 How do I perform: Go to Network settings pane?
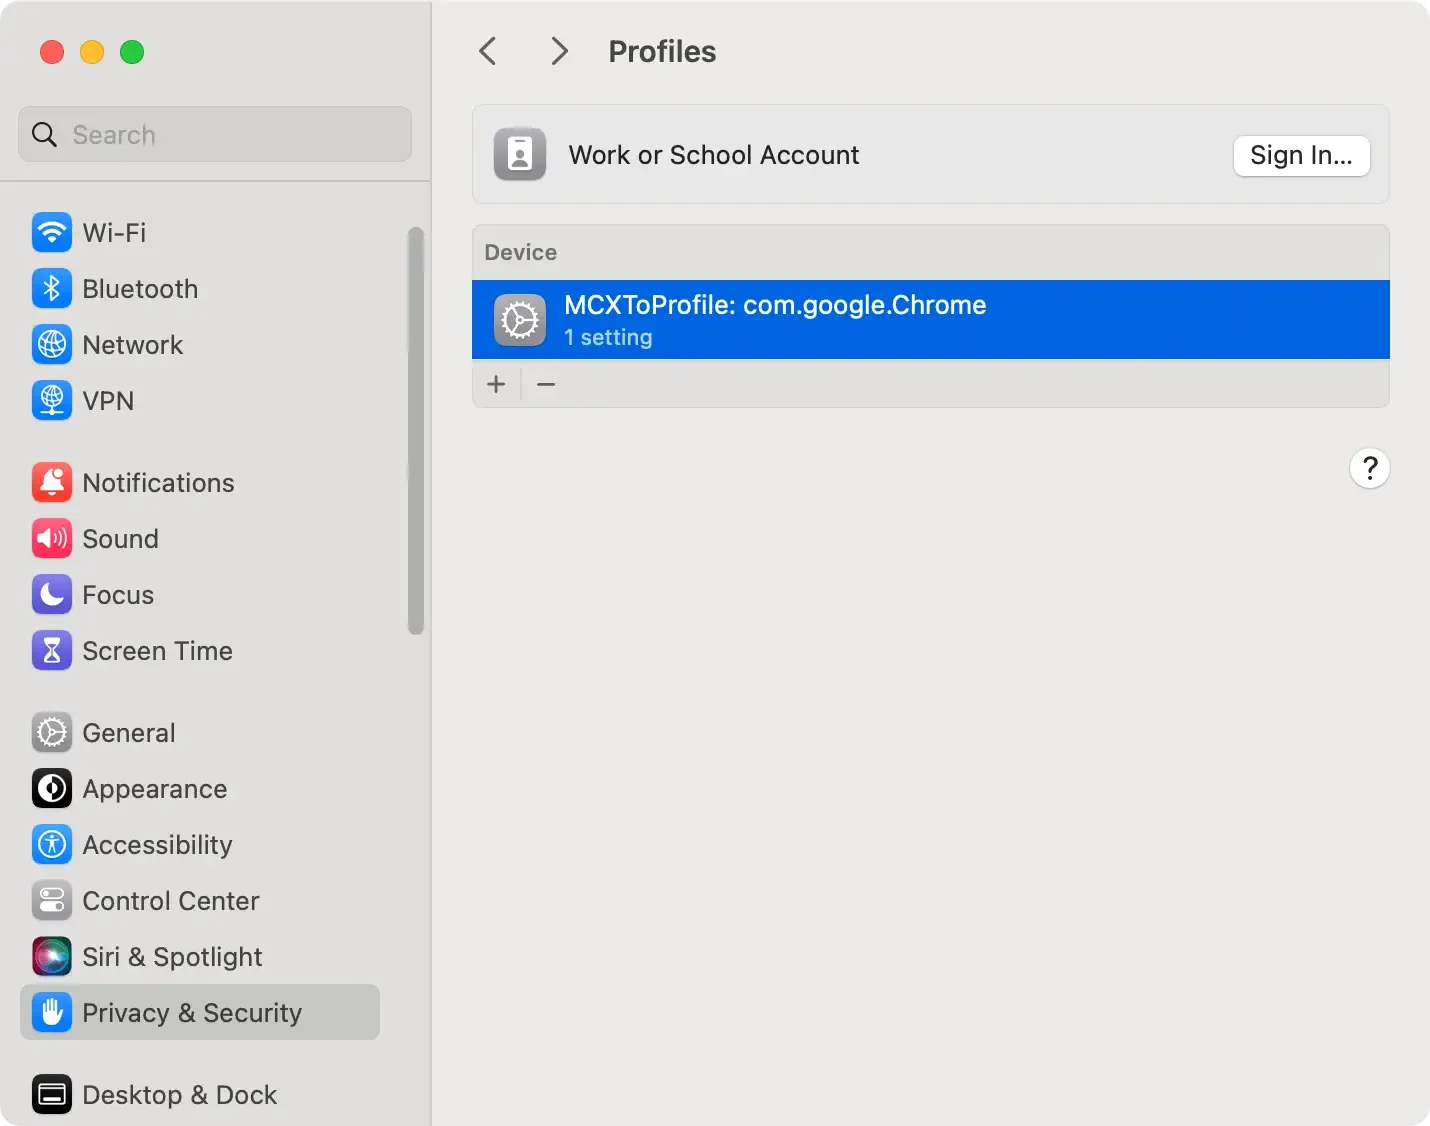[132, 345]
